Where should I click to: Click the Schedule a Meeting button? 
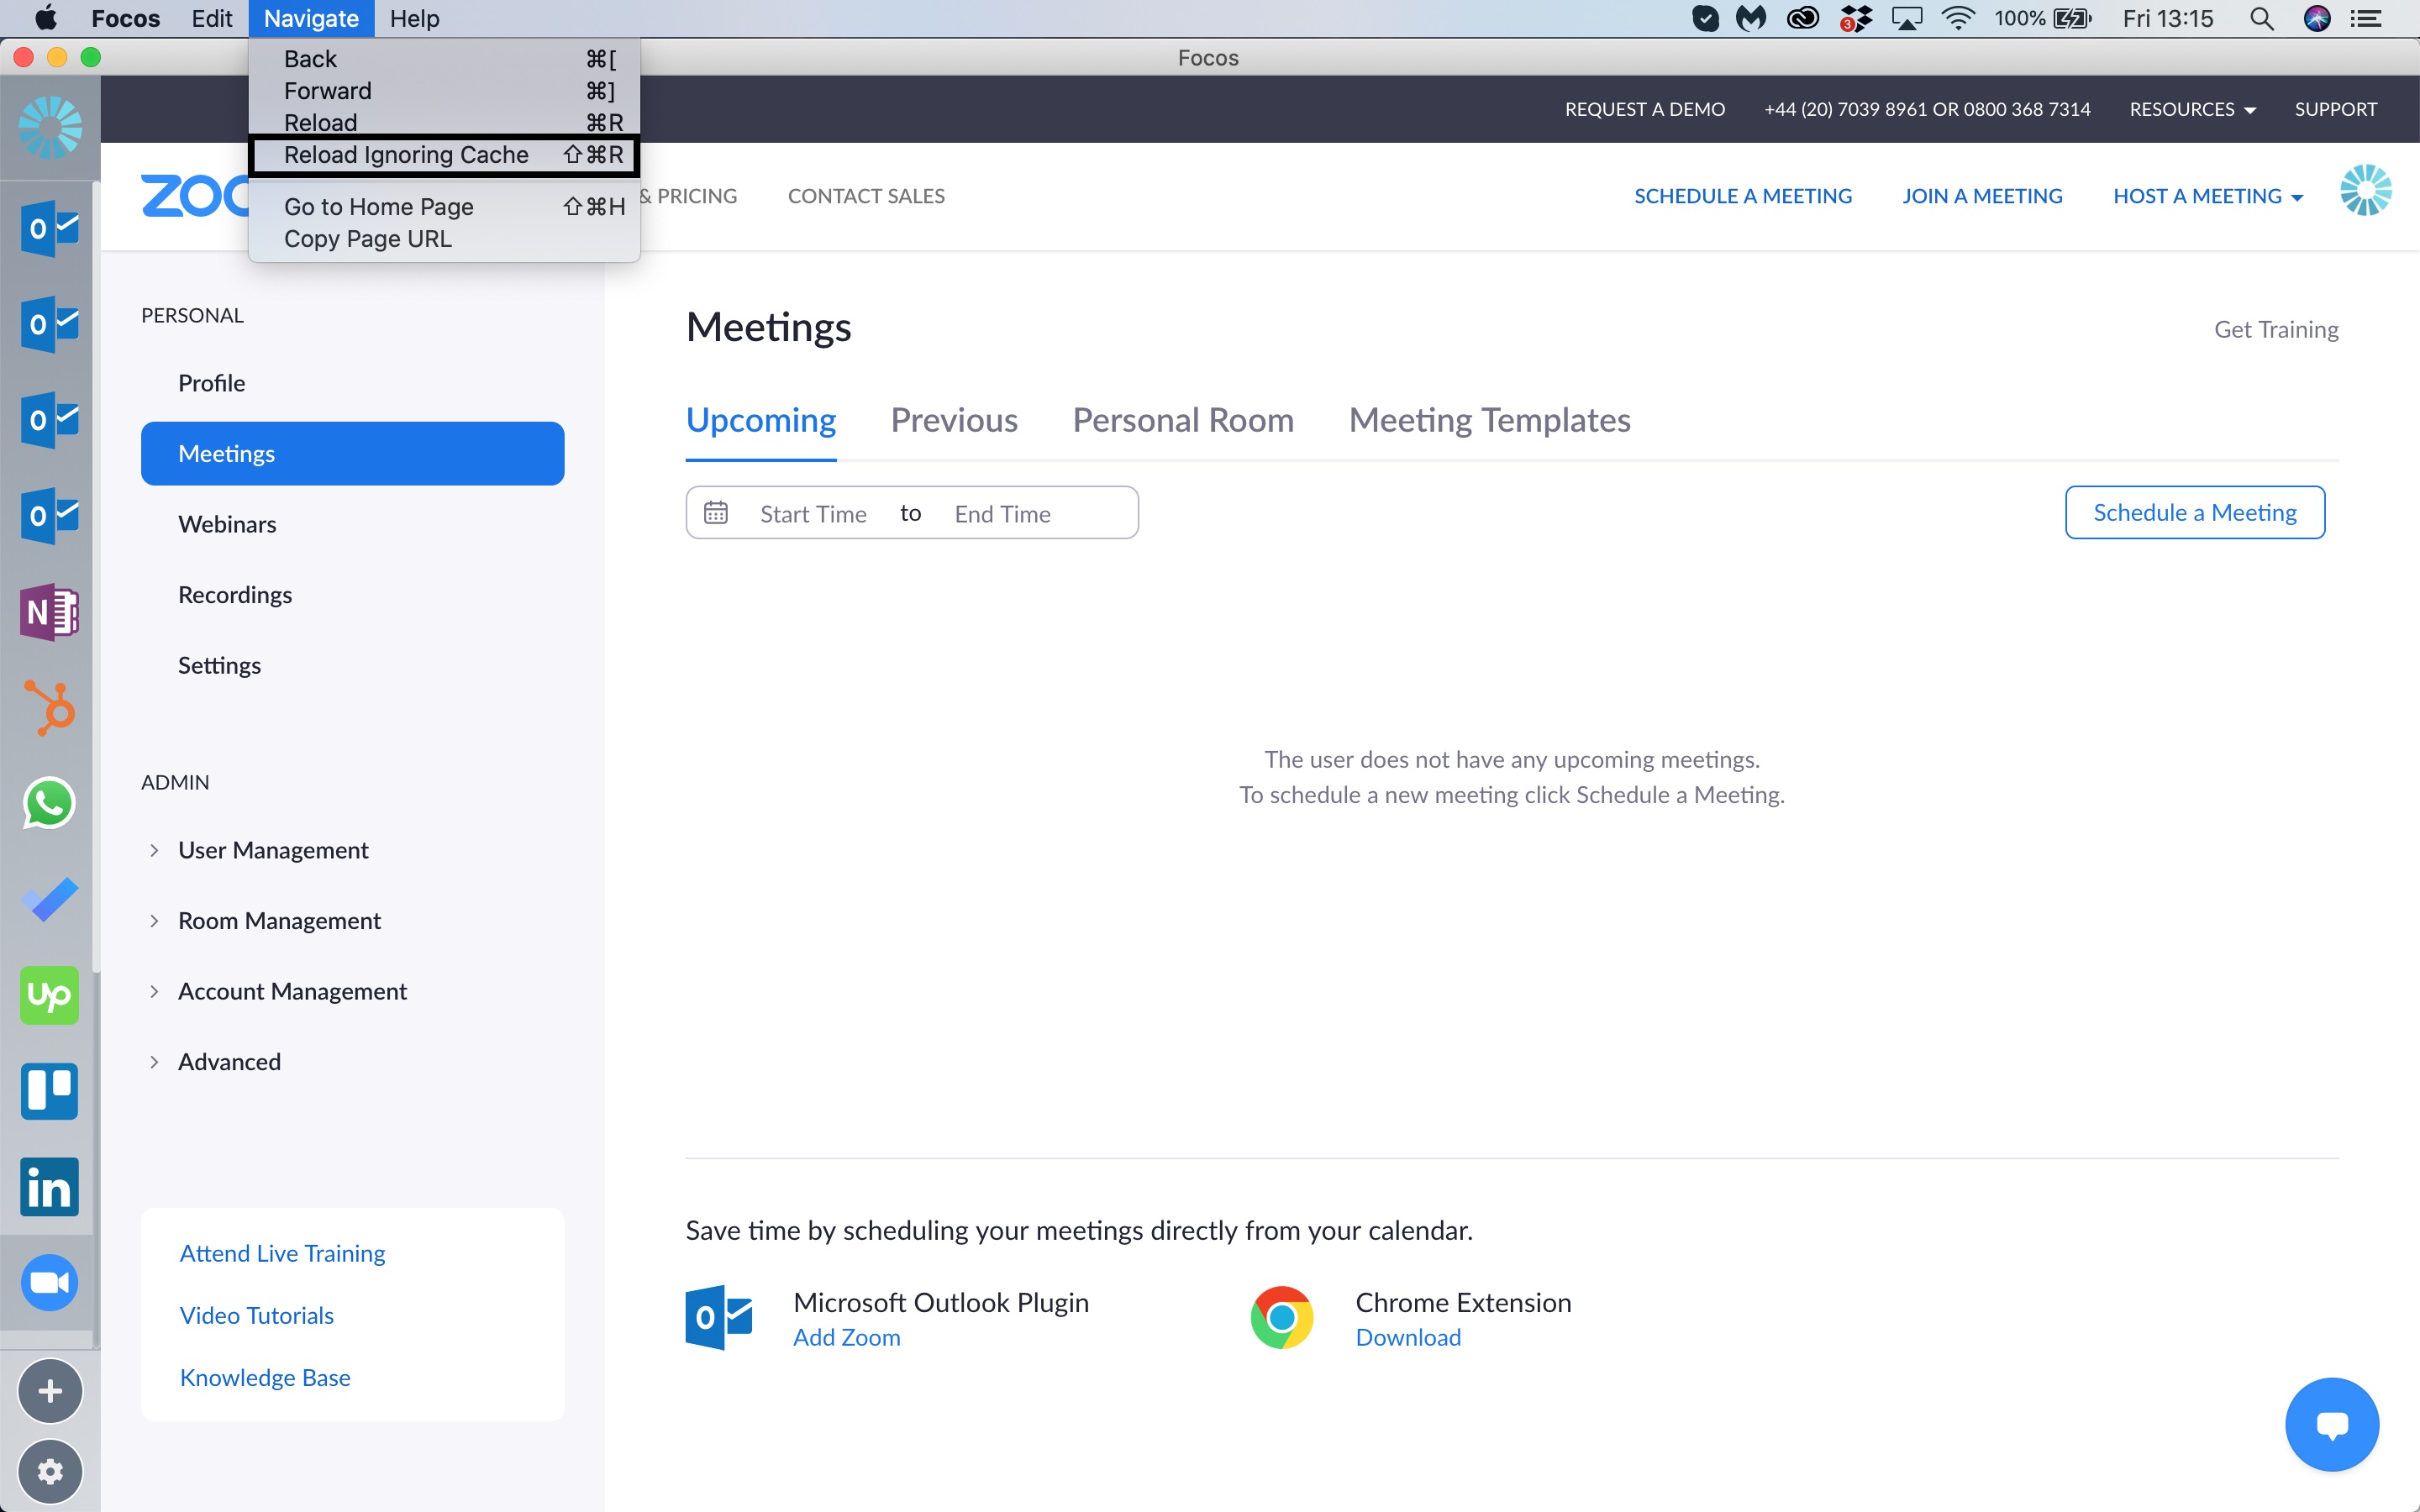click(x=2194, y=513)
